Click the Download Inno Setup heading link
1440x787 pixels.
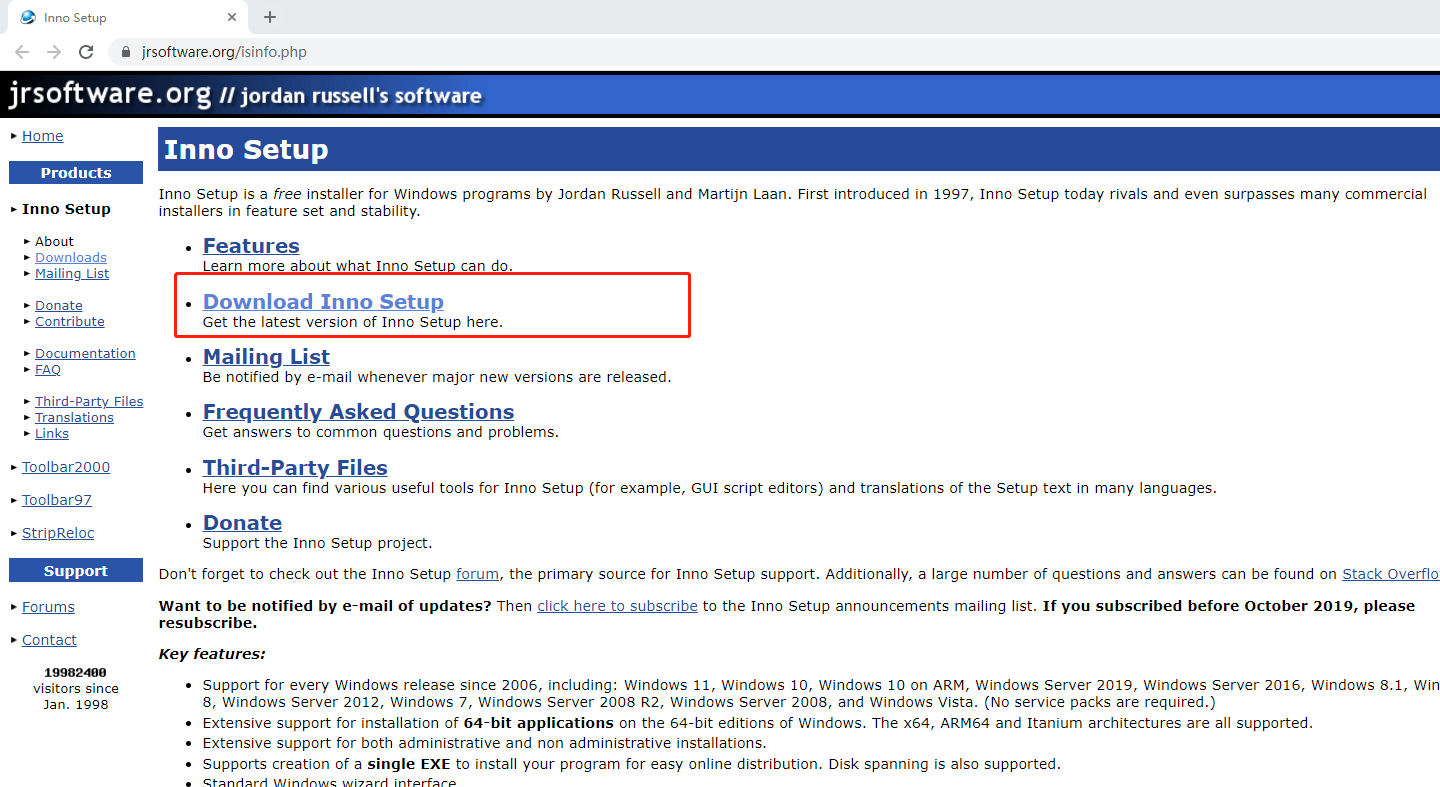point(323,301)
